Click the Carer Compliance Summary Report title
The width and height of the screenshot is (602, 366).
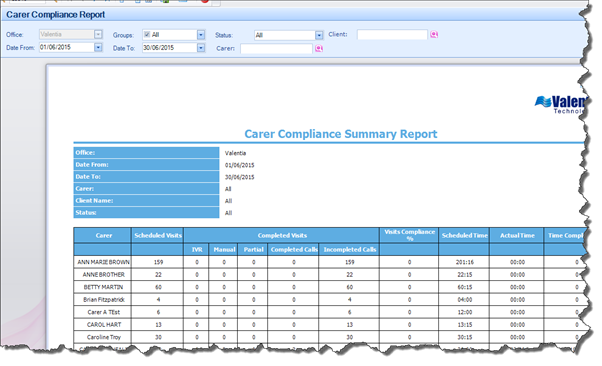click(341, 134)
